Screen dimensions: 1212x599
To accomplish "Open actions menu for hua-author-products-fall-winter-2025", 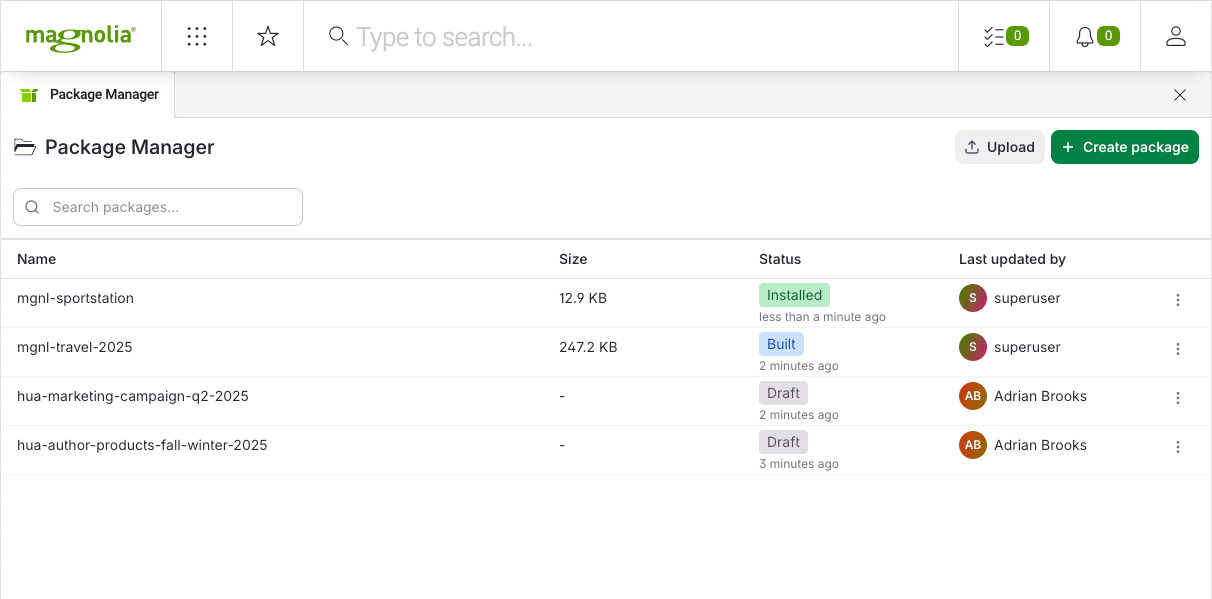I will click(x=1178, y=447).
